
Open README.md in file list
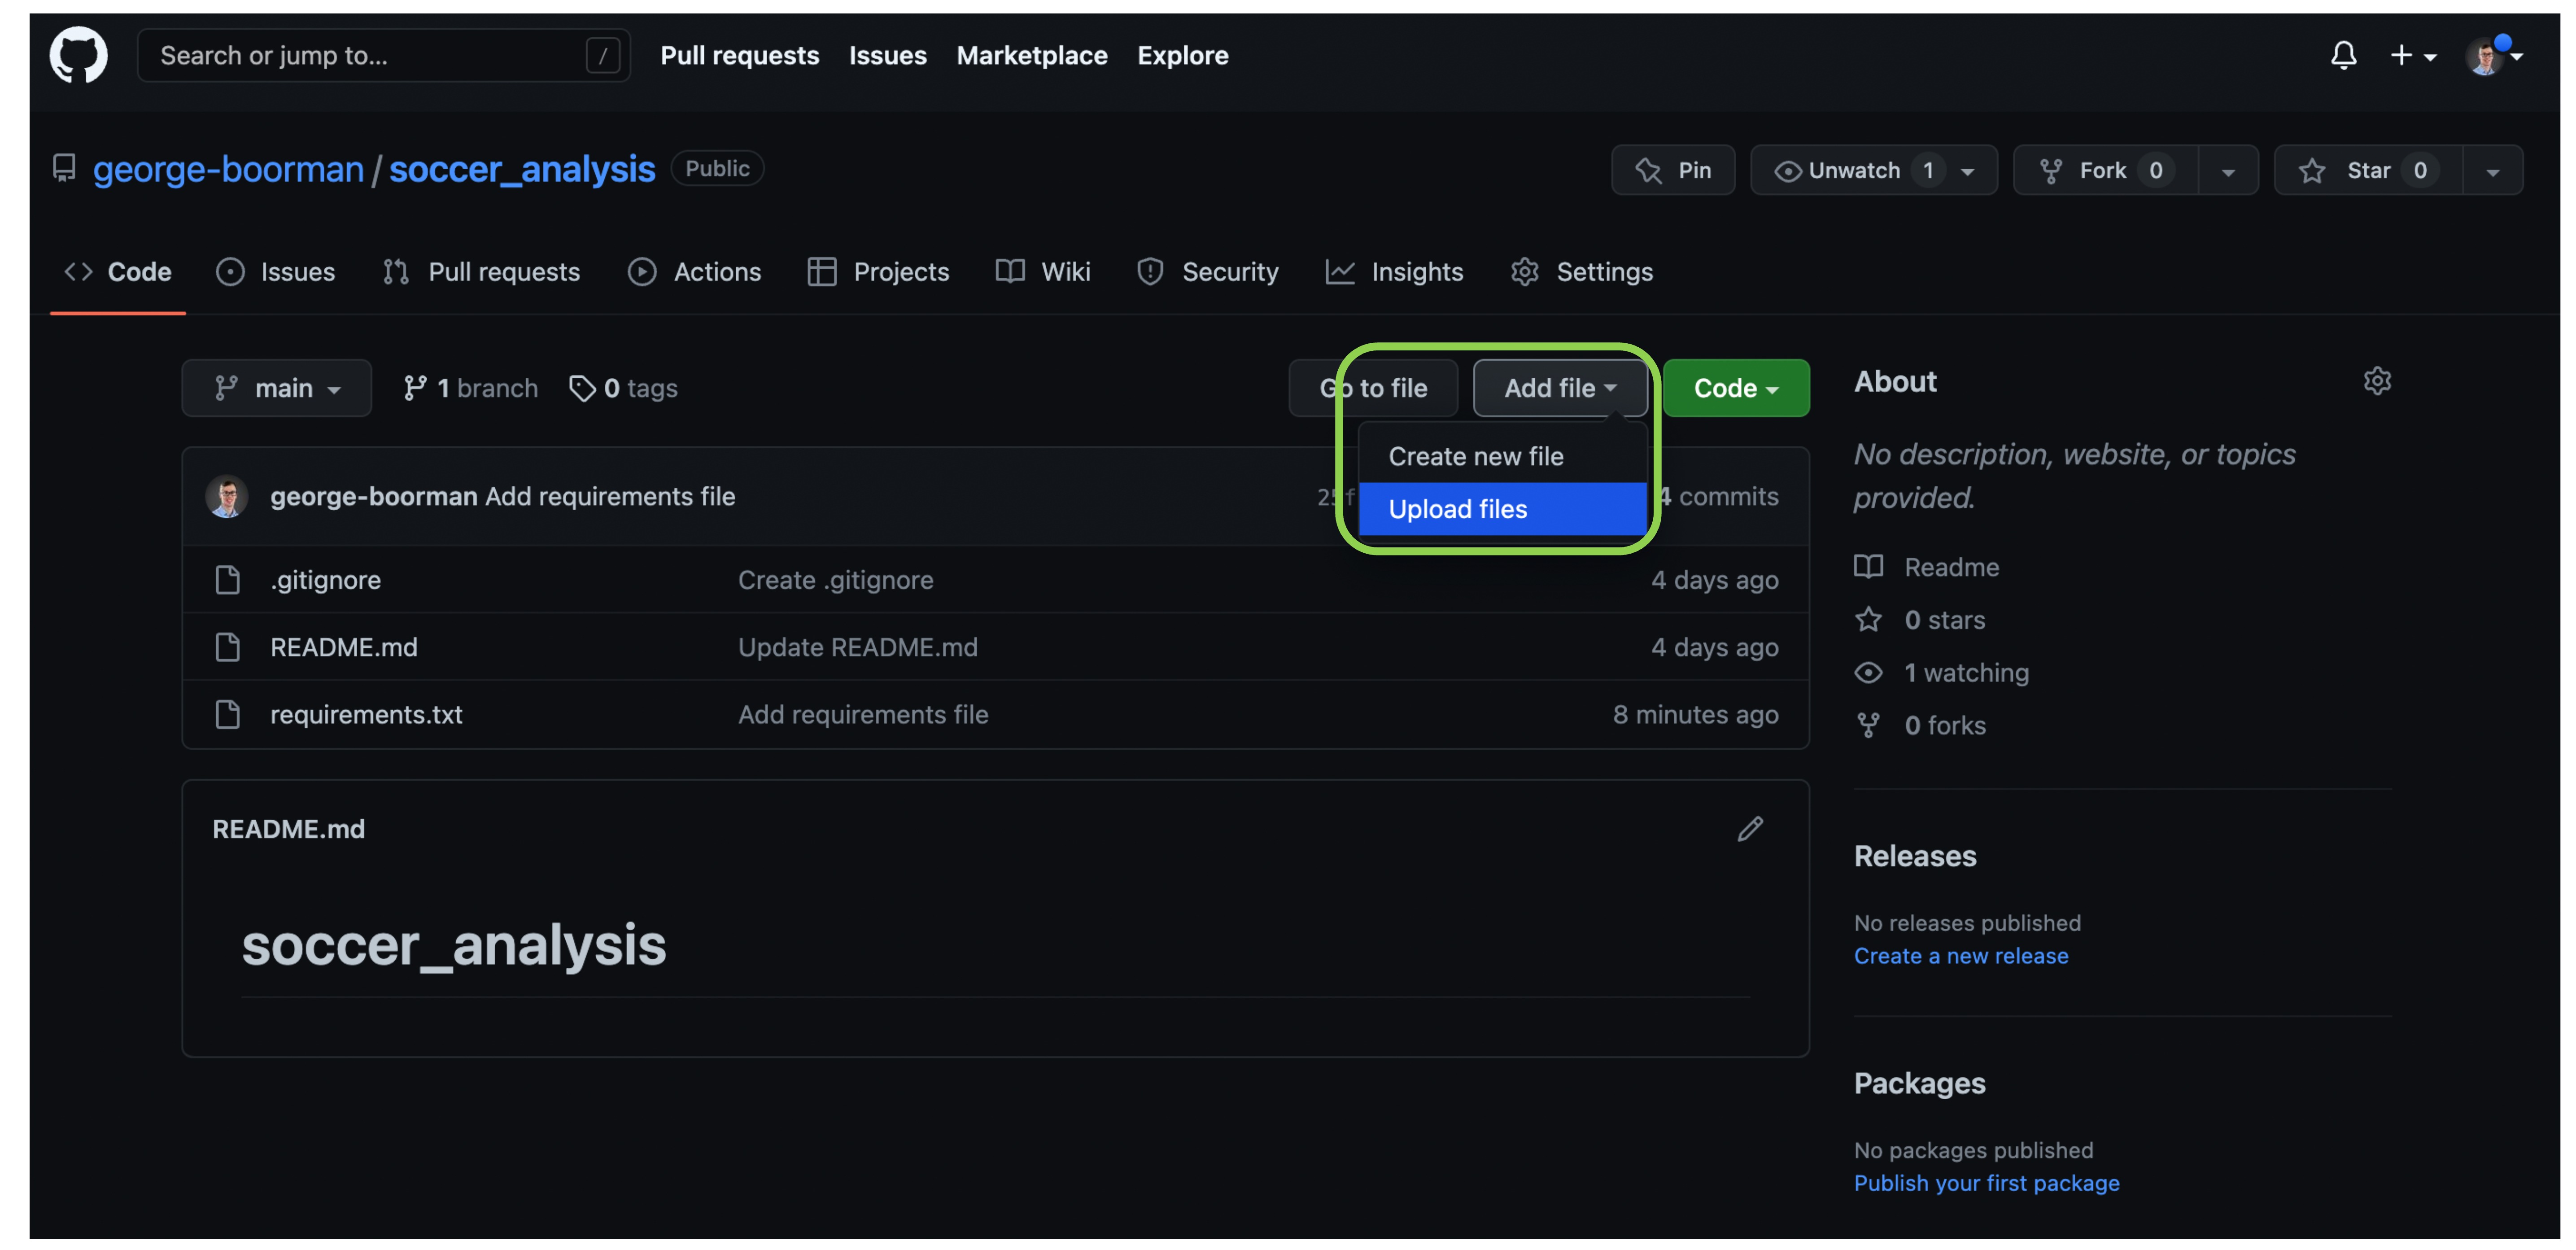[x=343, y=647]
